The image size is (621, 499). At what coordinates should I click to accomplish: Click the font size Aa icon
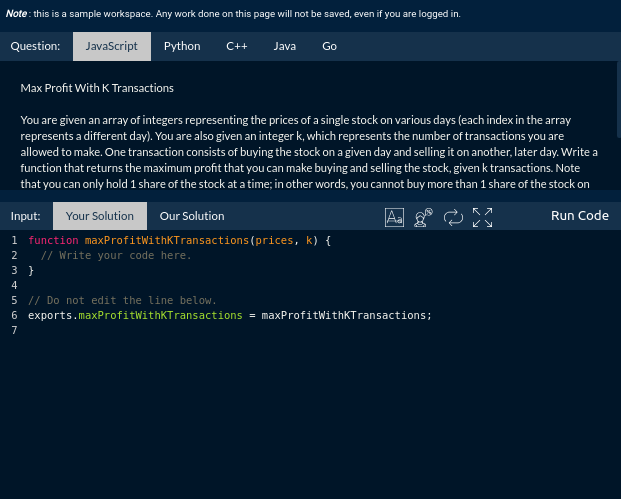click(x=394, y=217)
